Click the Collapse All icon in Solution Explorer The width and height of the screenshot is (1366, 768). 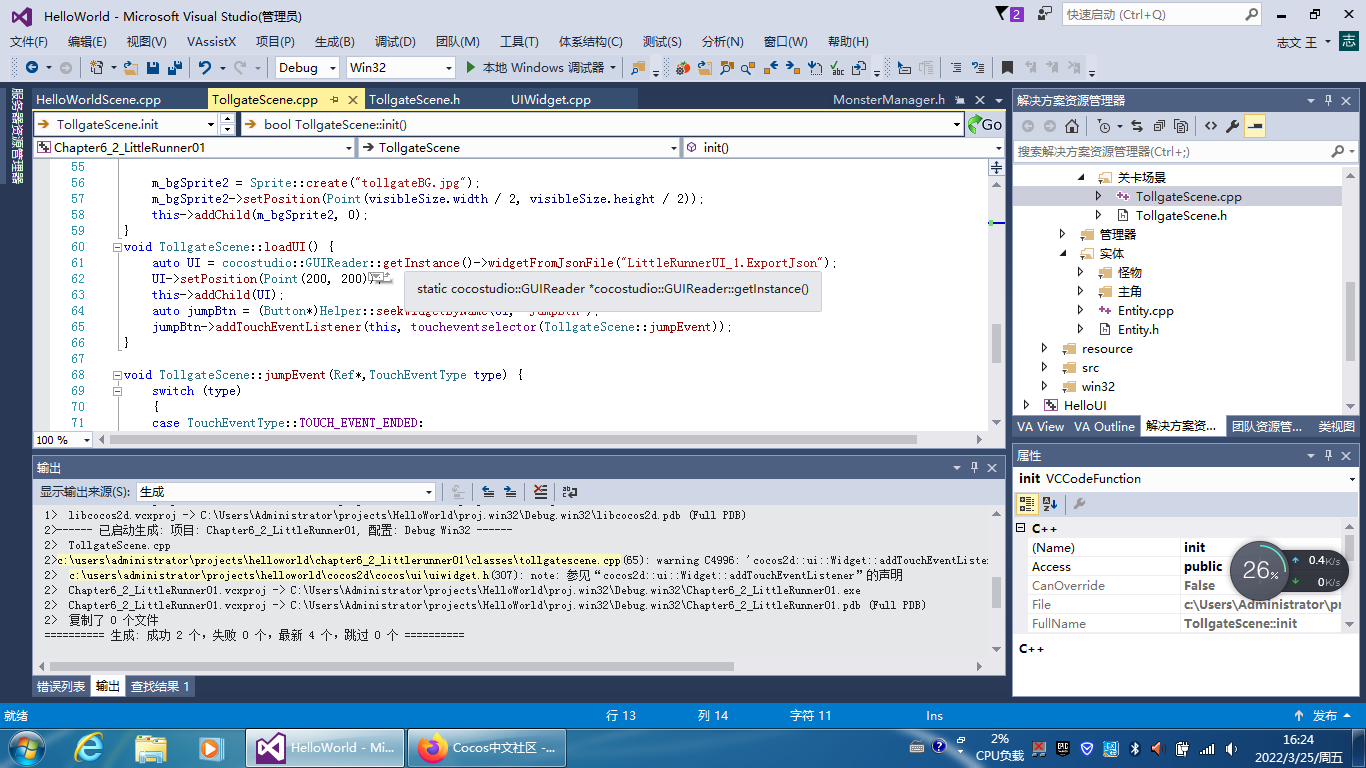(x=1159, y=127)
